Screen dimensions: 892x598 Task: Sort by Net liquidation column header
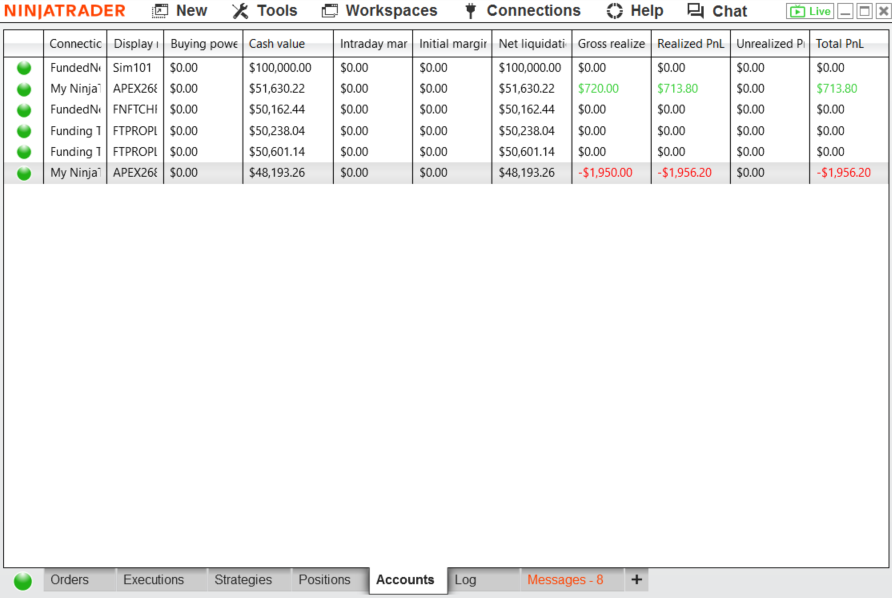click(532, 44)
